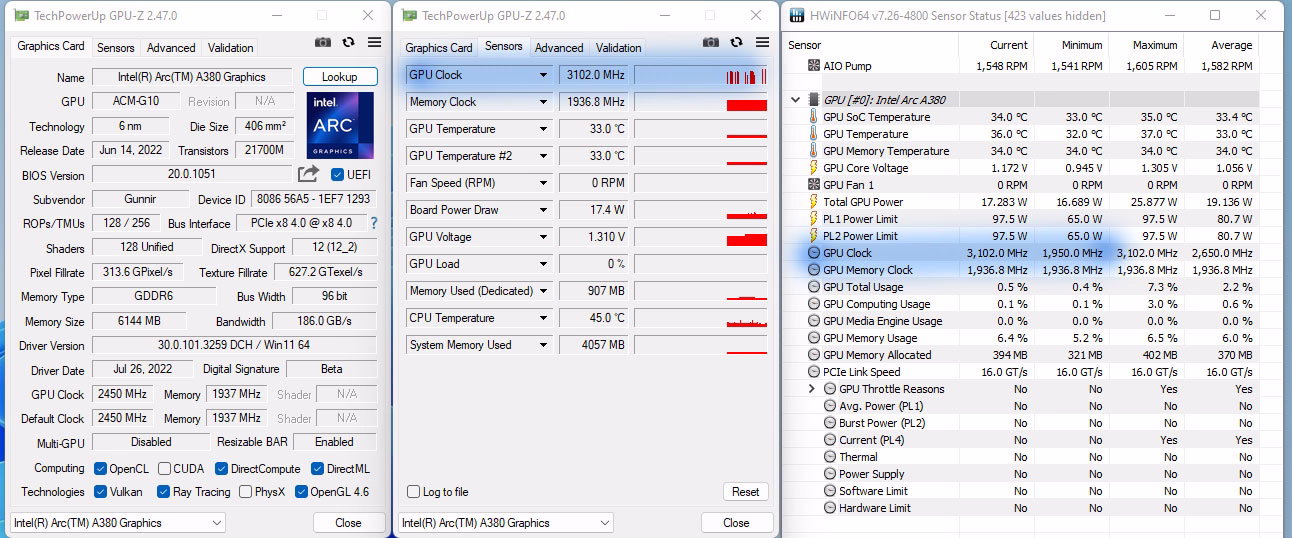Open GPU selector combo box in Graphics Card window
This screenshot has width=1292, height=538.
tap(118, 523)
